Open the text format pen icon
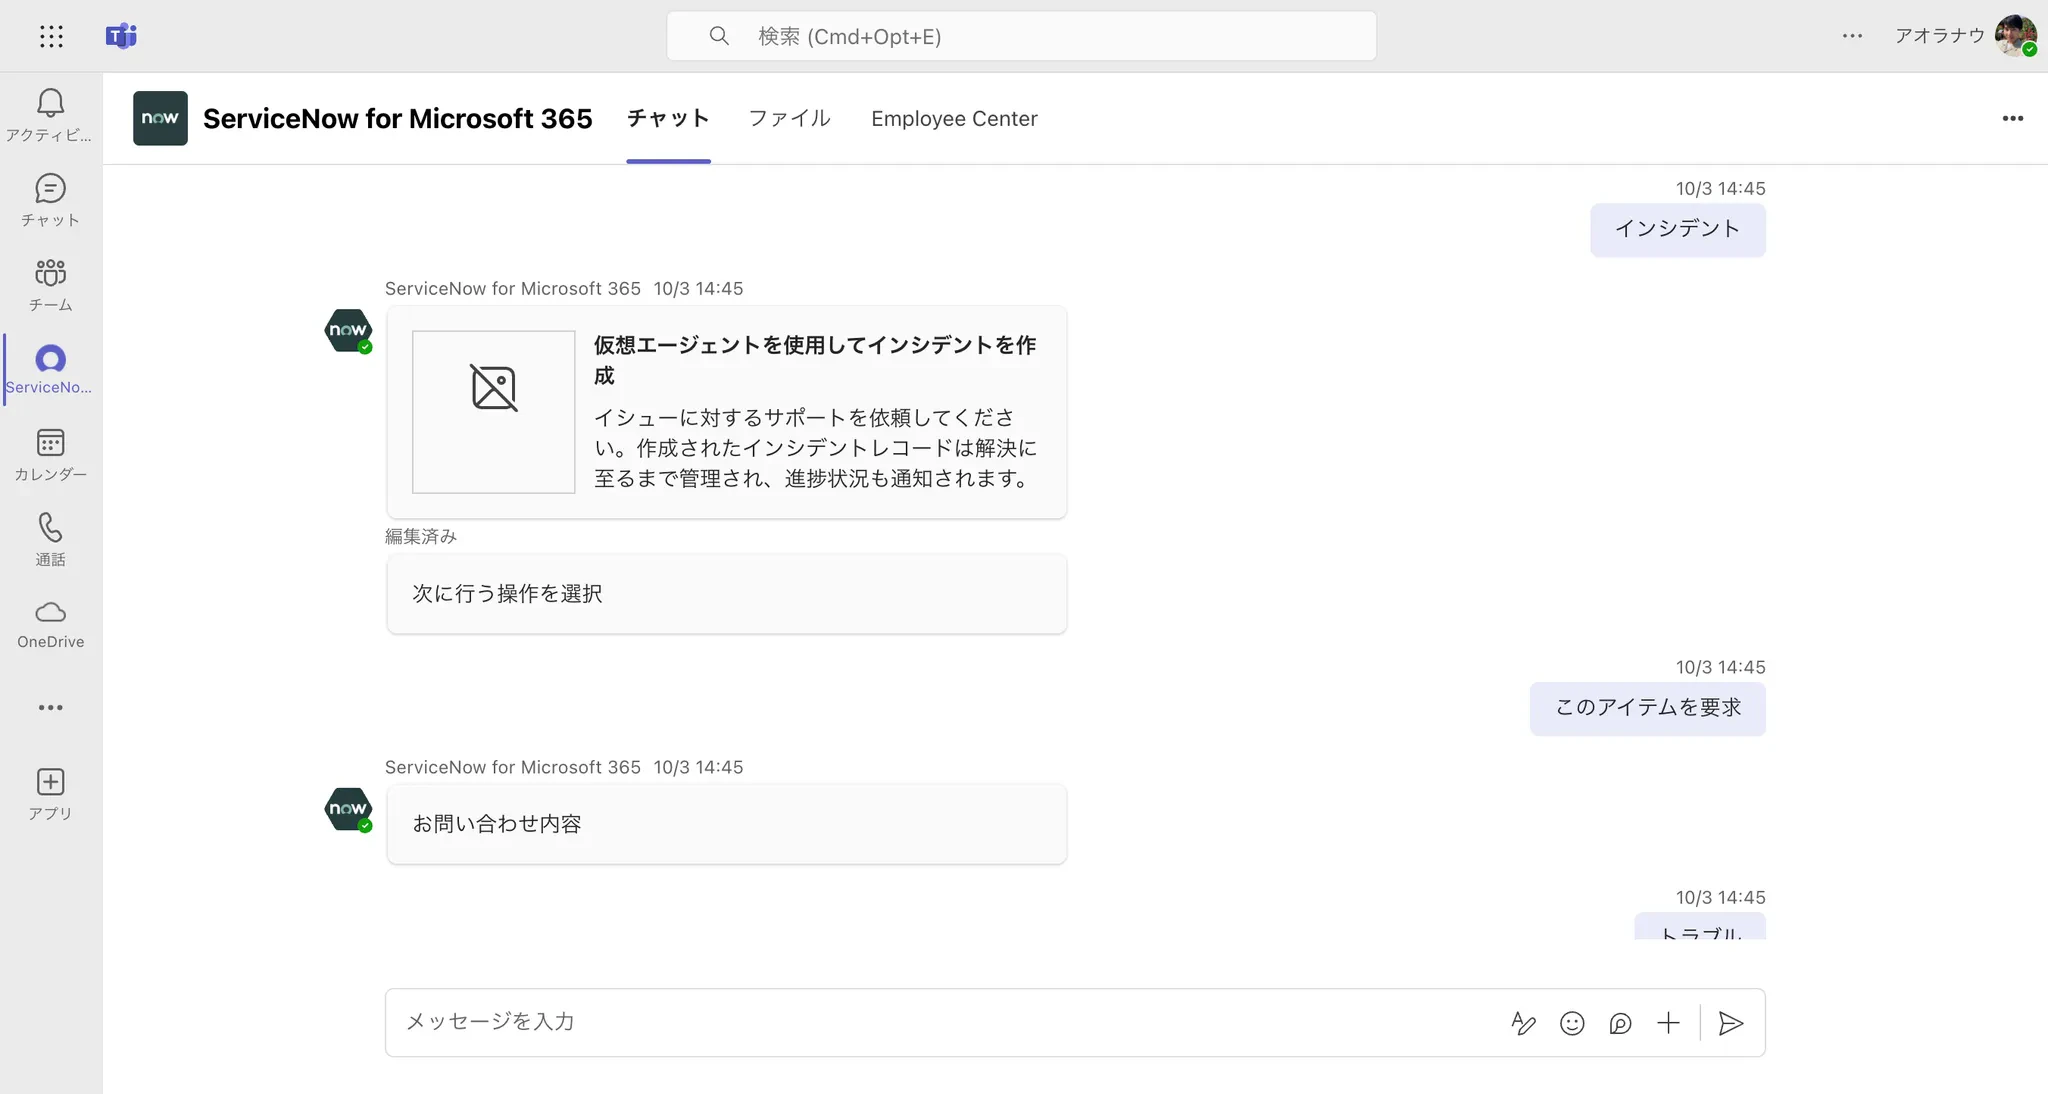This screenshot has width=2048, height=1094. (1523, 1023)
